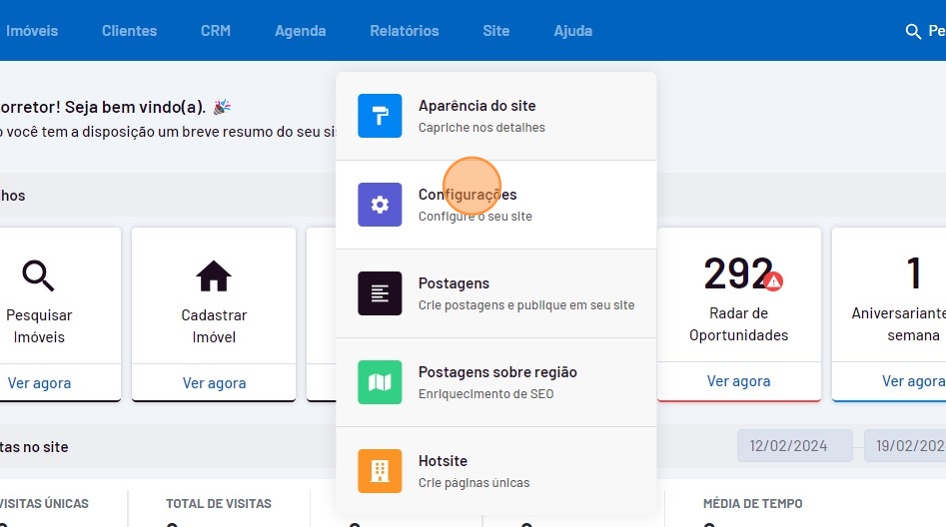The image size is (946, 527).
Task: Click the green map icon for Postagens sobre região
Action: 379,382
